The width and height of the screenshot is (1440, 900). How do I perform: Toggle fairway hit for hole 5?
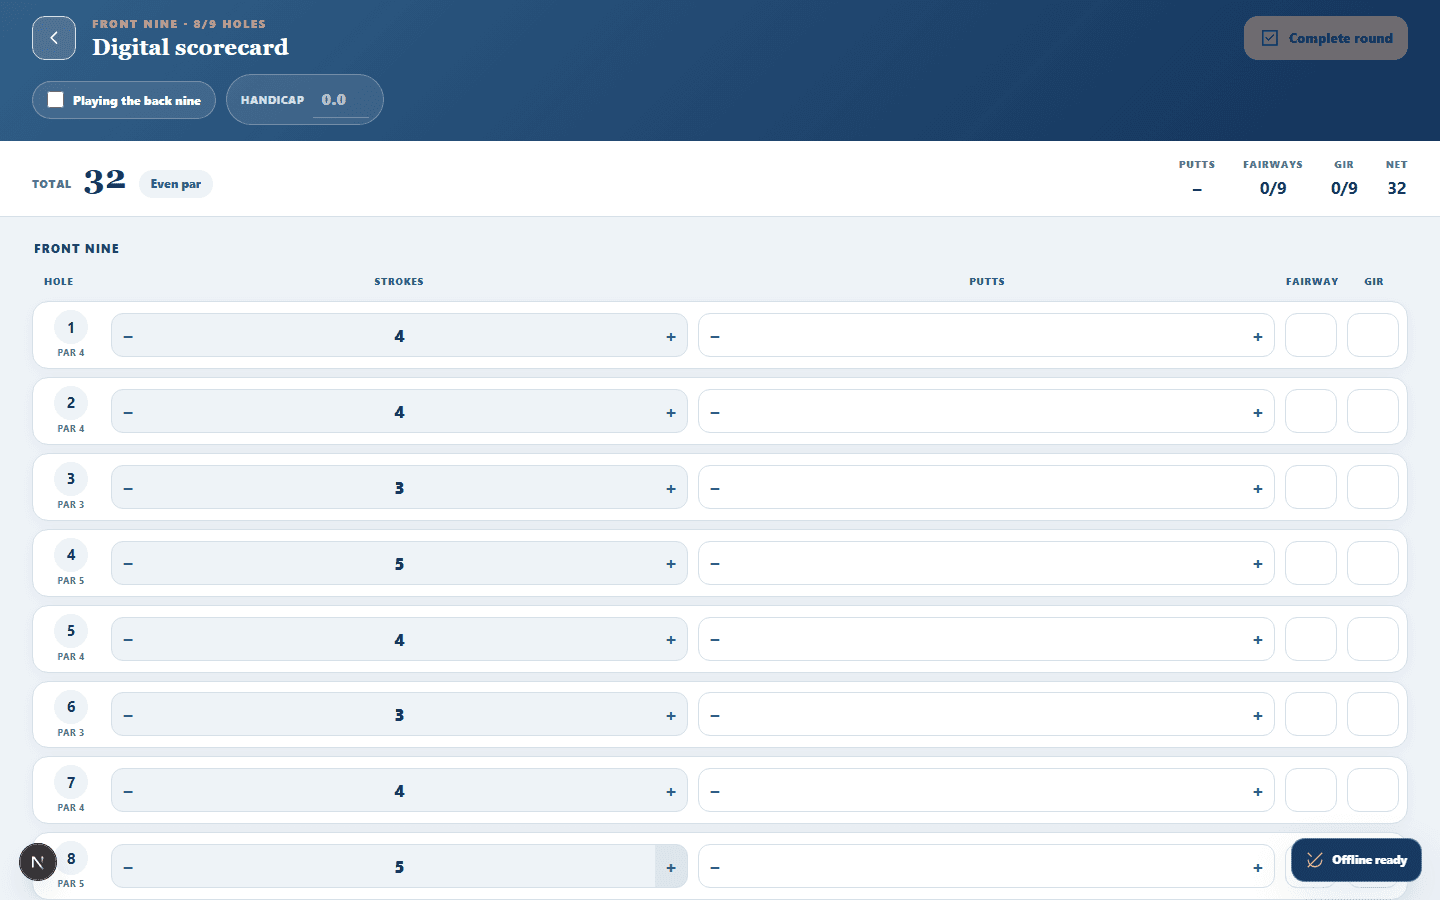[1311, 639]
